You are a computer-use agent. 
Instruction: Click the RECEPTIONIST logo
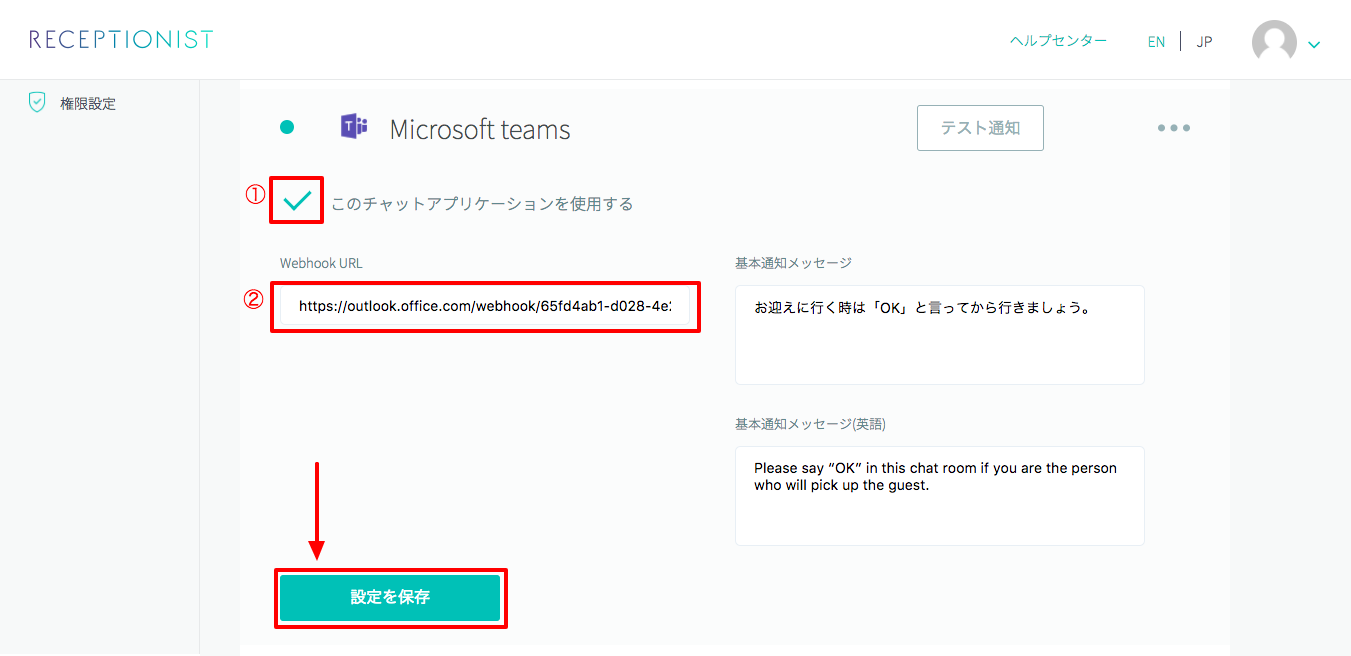121,40
